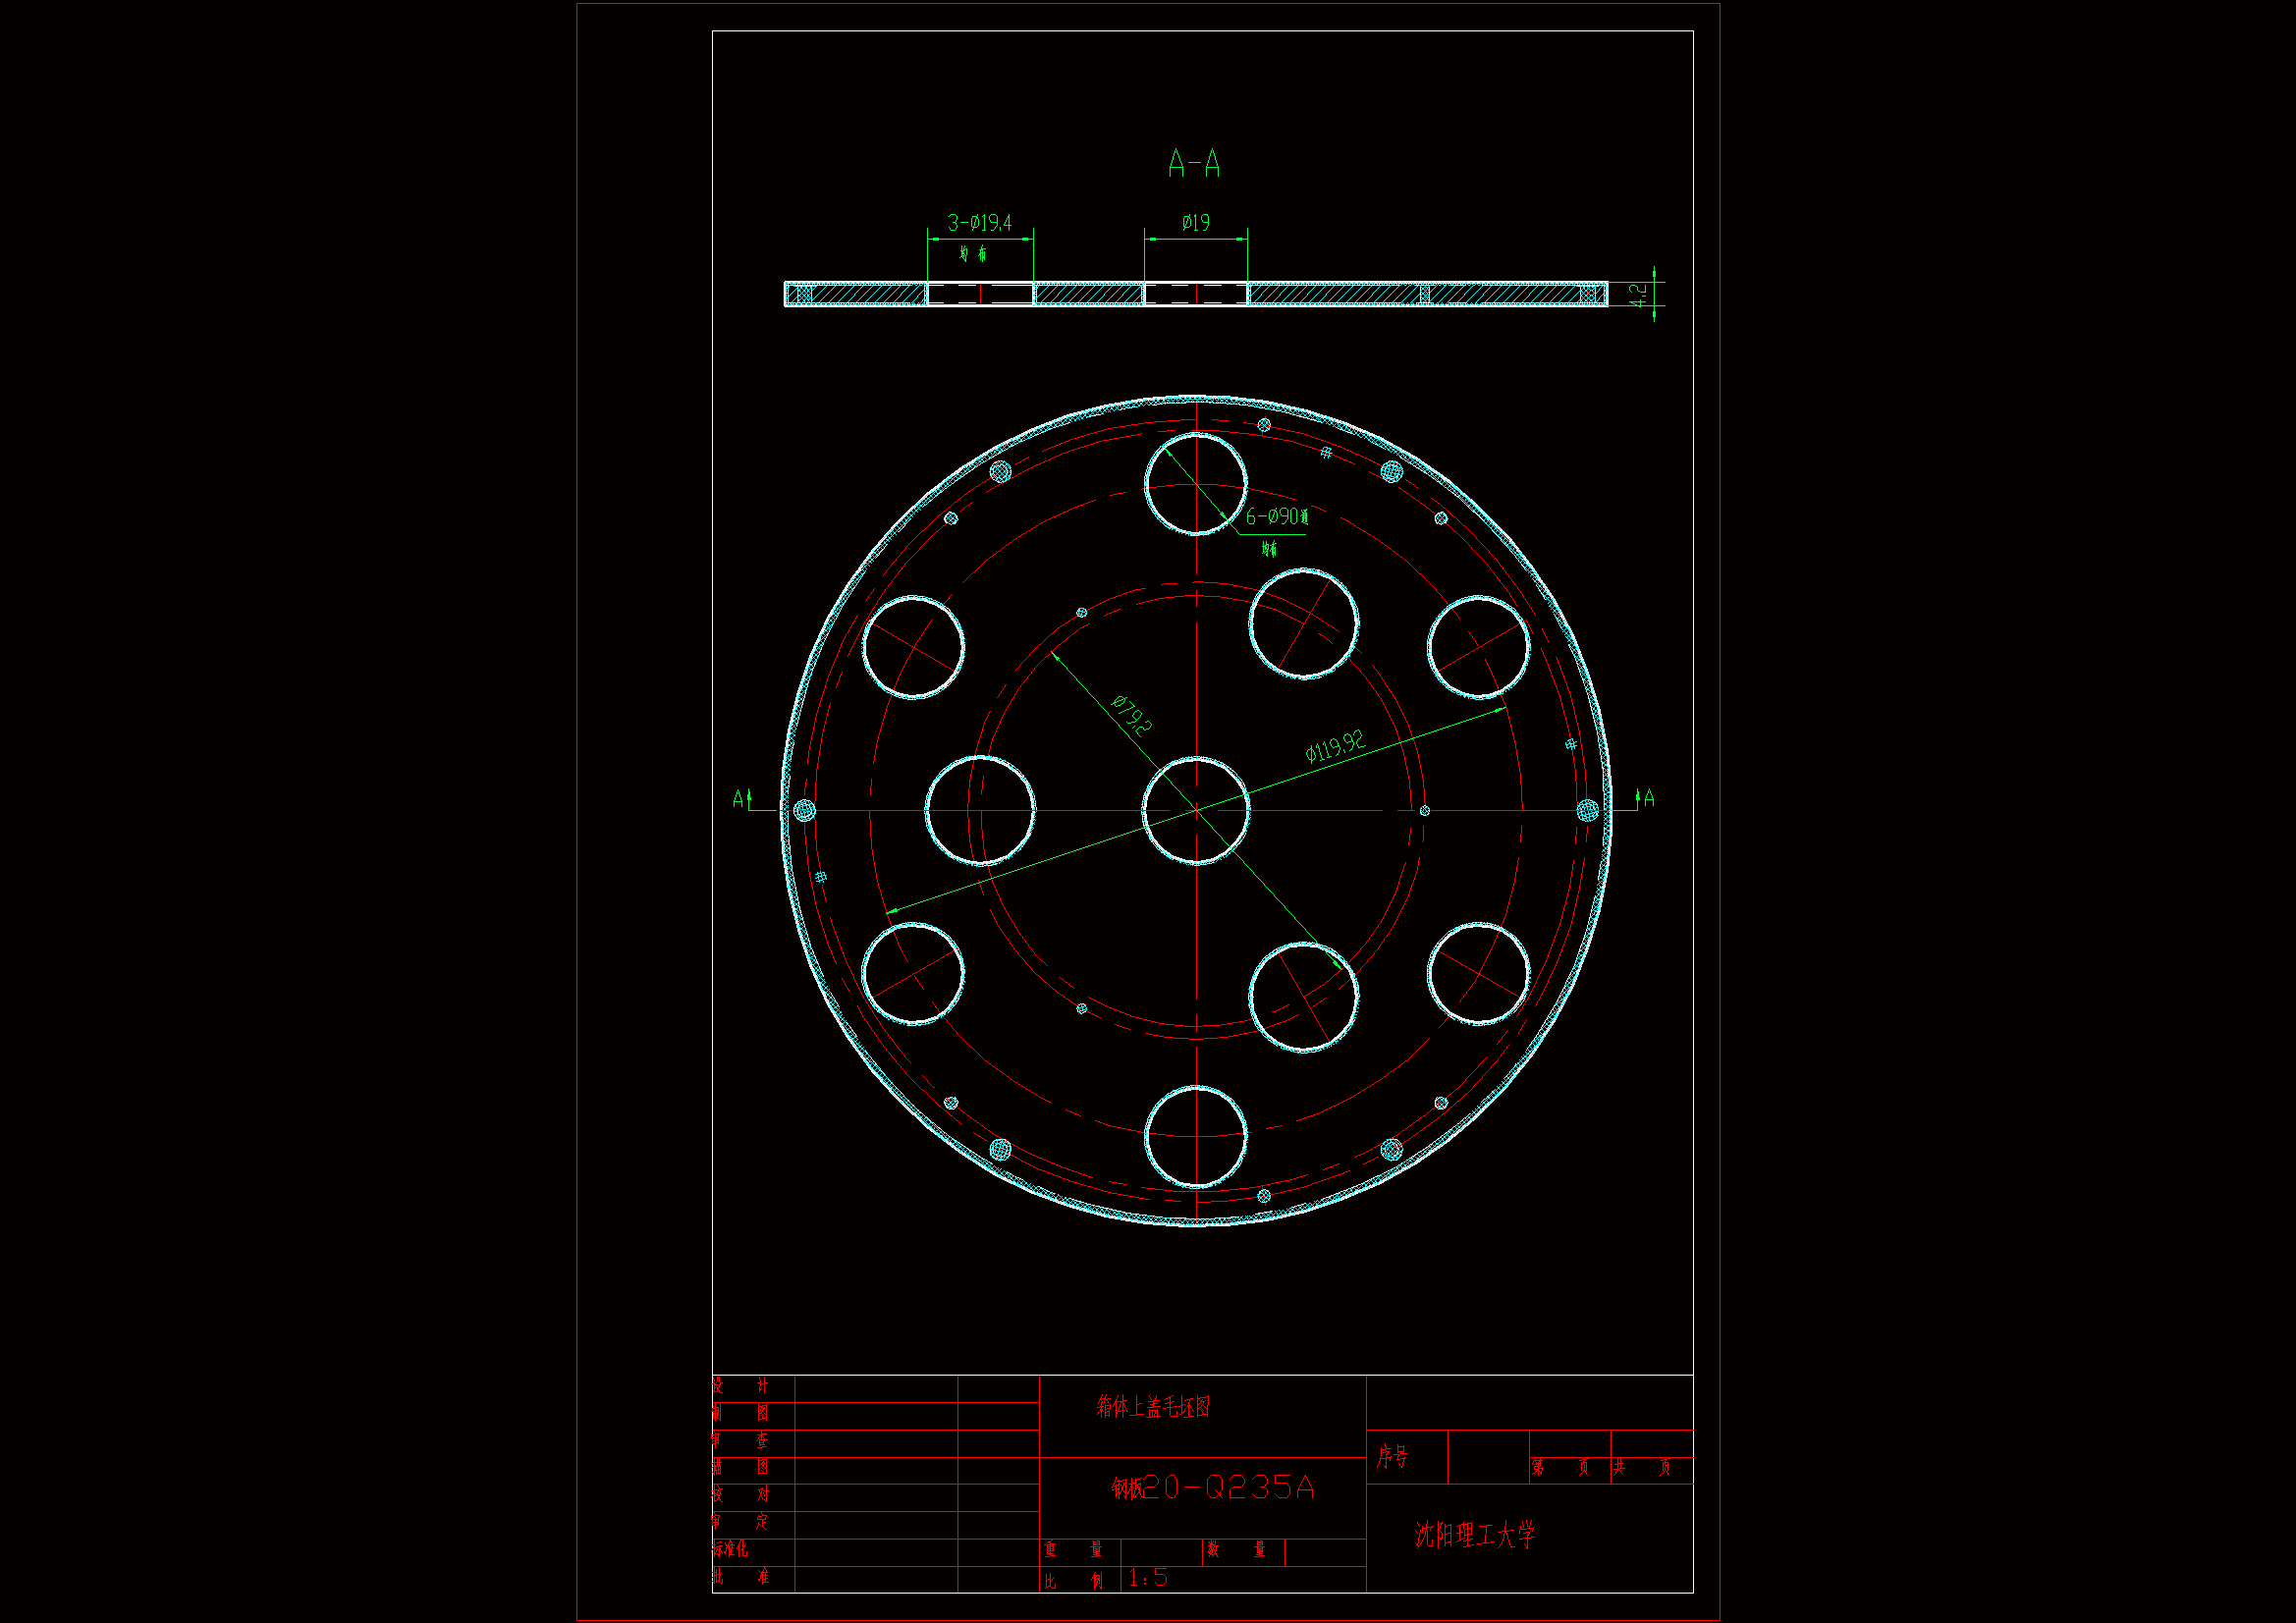Select the ø19 dimension label
The height and width of the screenshot is (1623, 2296).
pos(1195,223)
